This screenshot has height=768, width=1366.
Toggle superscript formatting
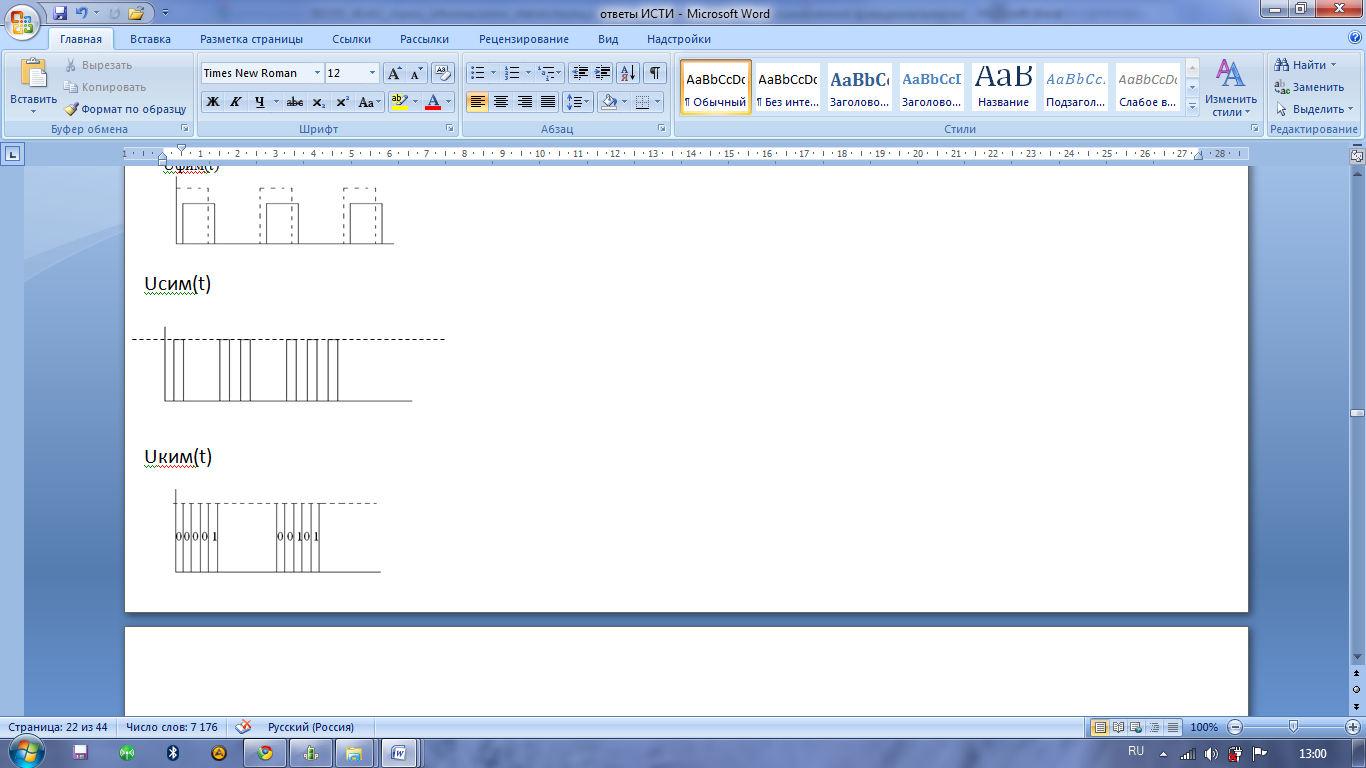[x=342, y=102]
